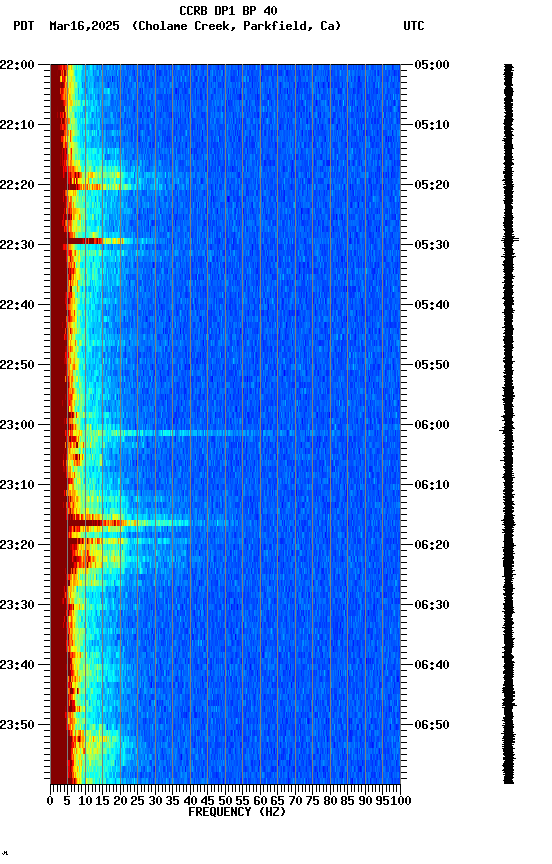Click the date text 'Mar16,2025'
552x864 pixels.
[x=84, y=26]
